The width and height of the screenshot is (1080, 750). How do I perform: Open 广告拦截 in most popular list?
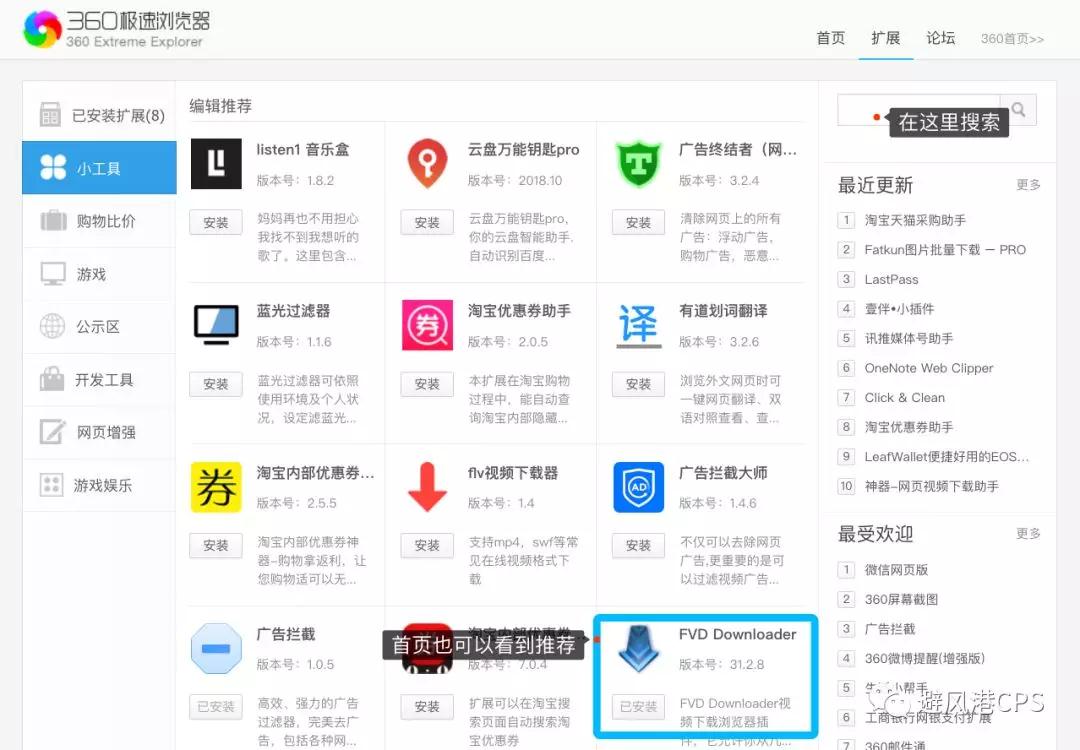tap(890, 629)
